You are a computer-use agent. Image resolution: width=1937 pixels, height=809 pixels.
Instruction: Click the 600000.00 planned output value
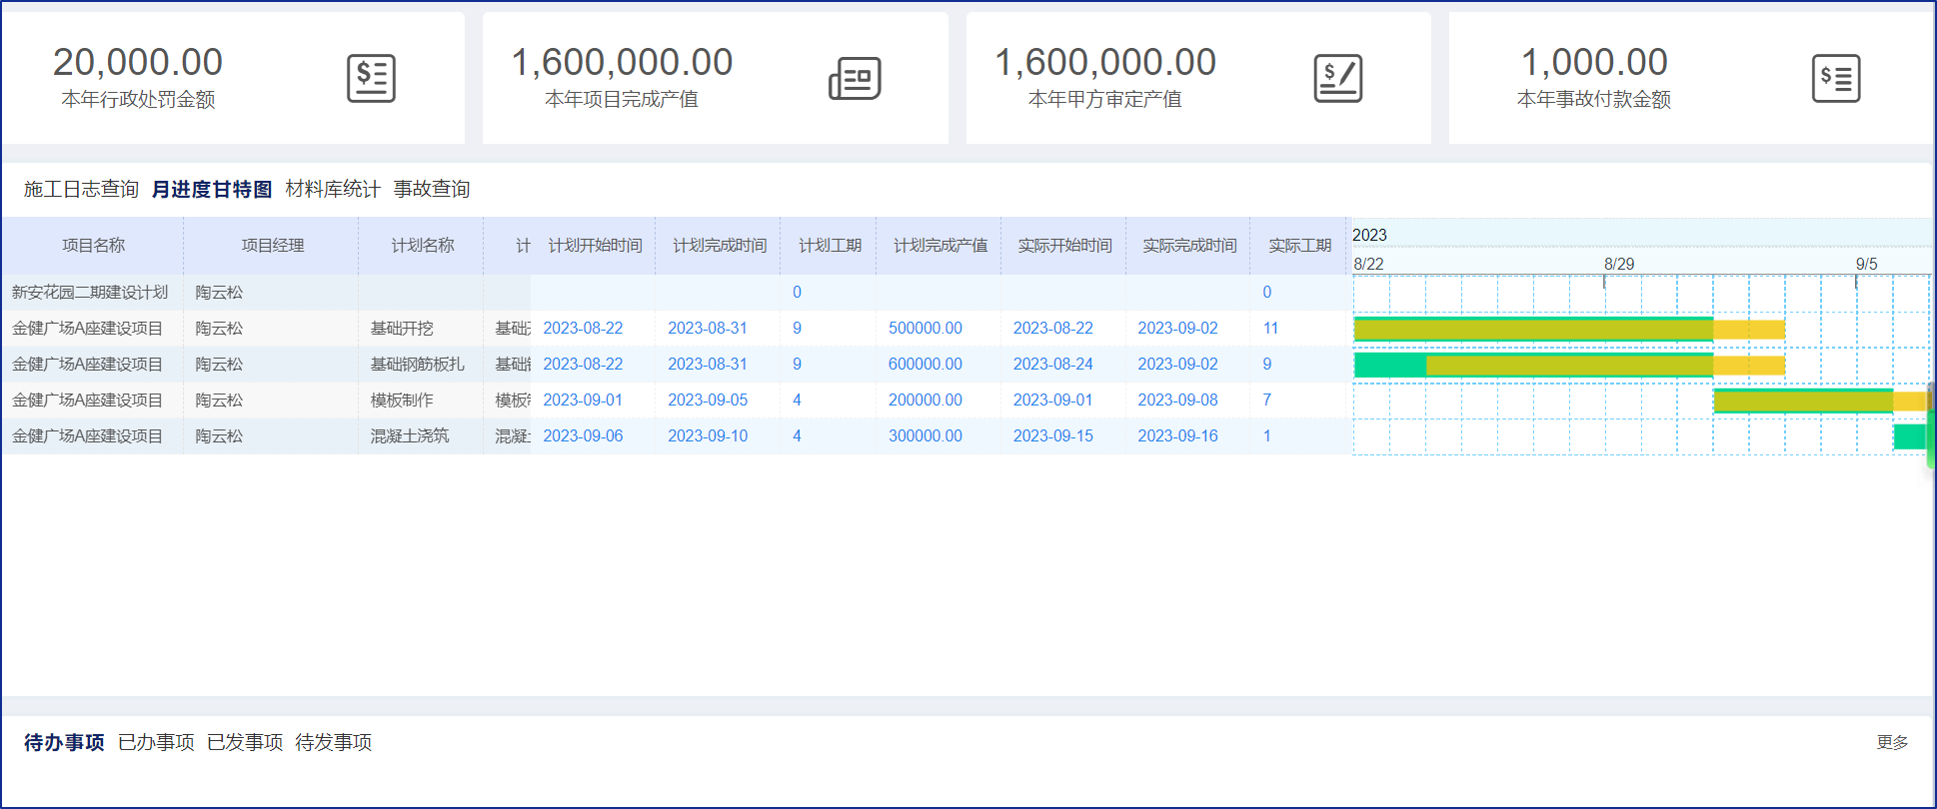[x=925, y=364]
